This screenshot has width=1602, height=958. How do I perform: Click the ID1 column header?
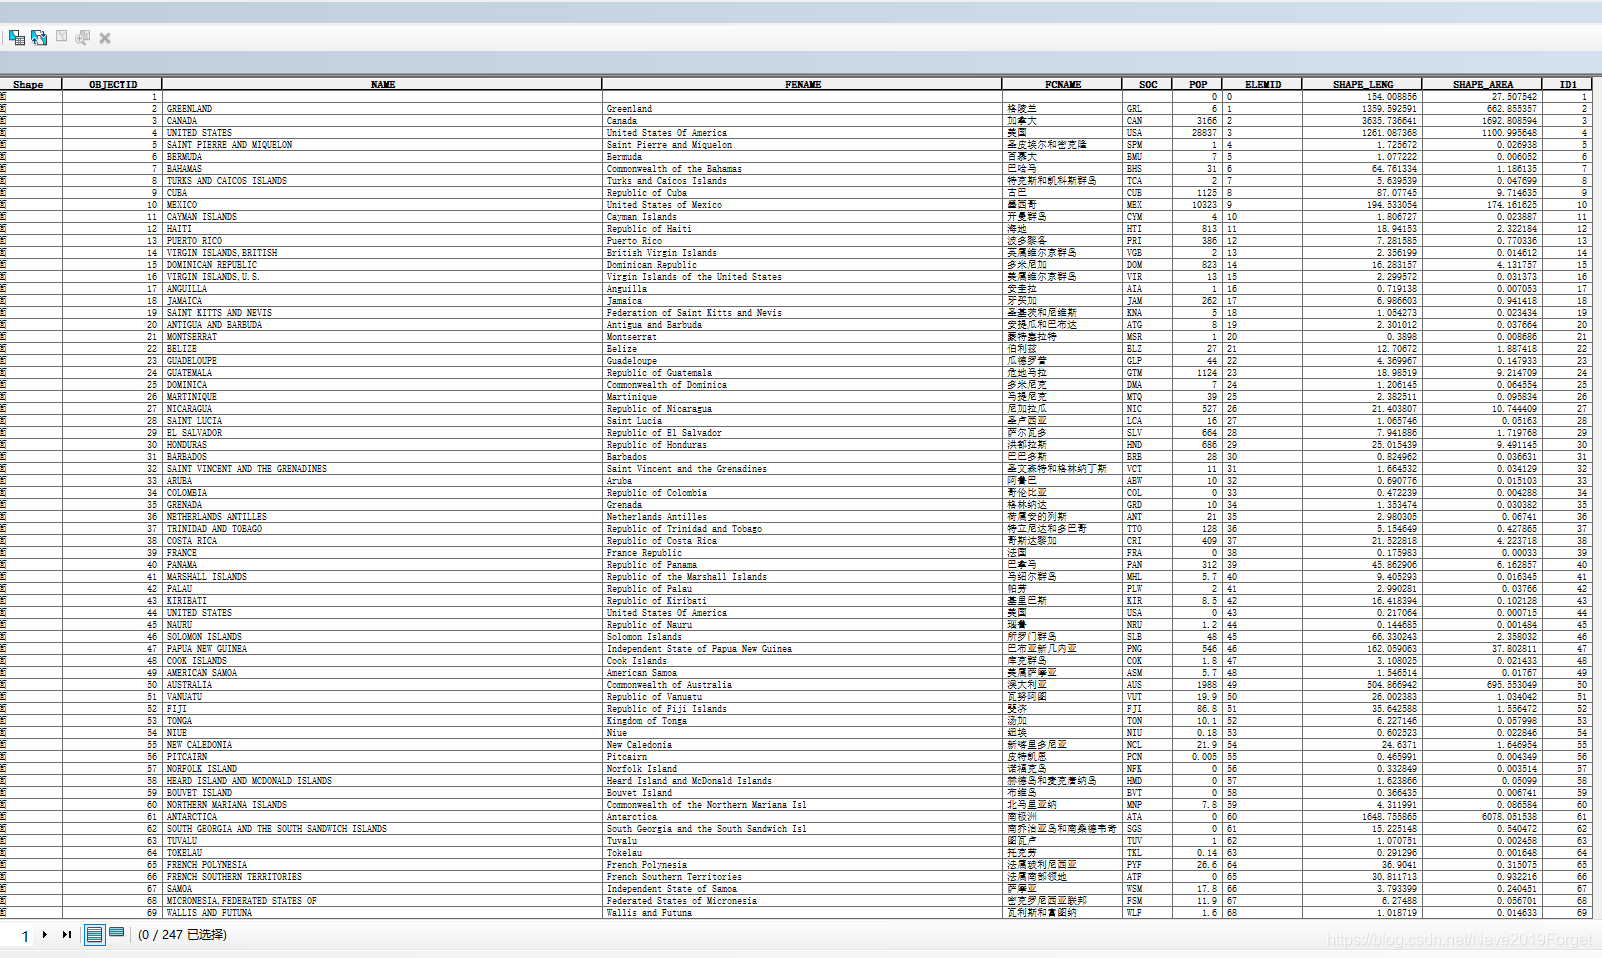point(1568,84)
